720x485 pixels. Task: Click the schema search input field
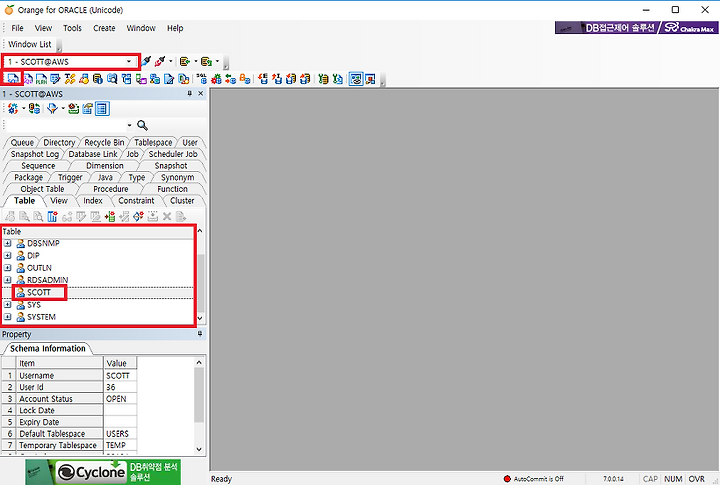click(66, 125)
